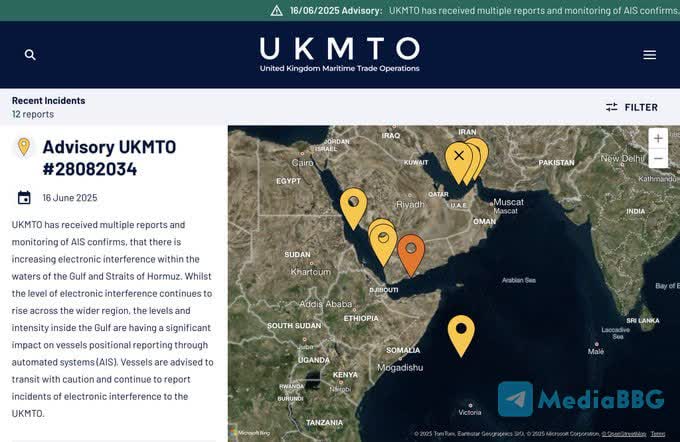
Task: Click the advisory warning triangle icon
Action: [277, 10]
